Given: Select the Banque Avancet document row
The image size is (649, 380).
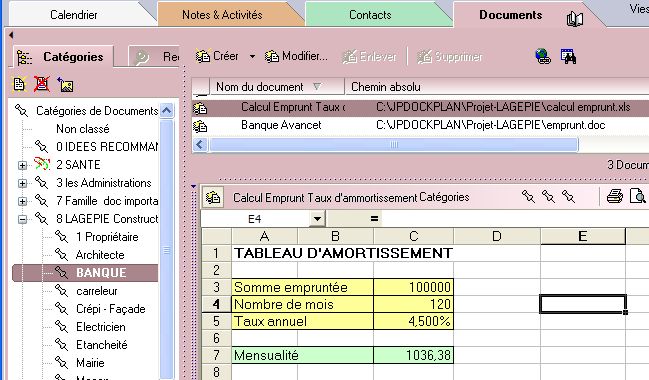Looking at the screenshot, I should [x=420, y=125].
